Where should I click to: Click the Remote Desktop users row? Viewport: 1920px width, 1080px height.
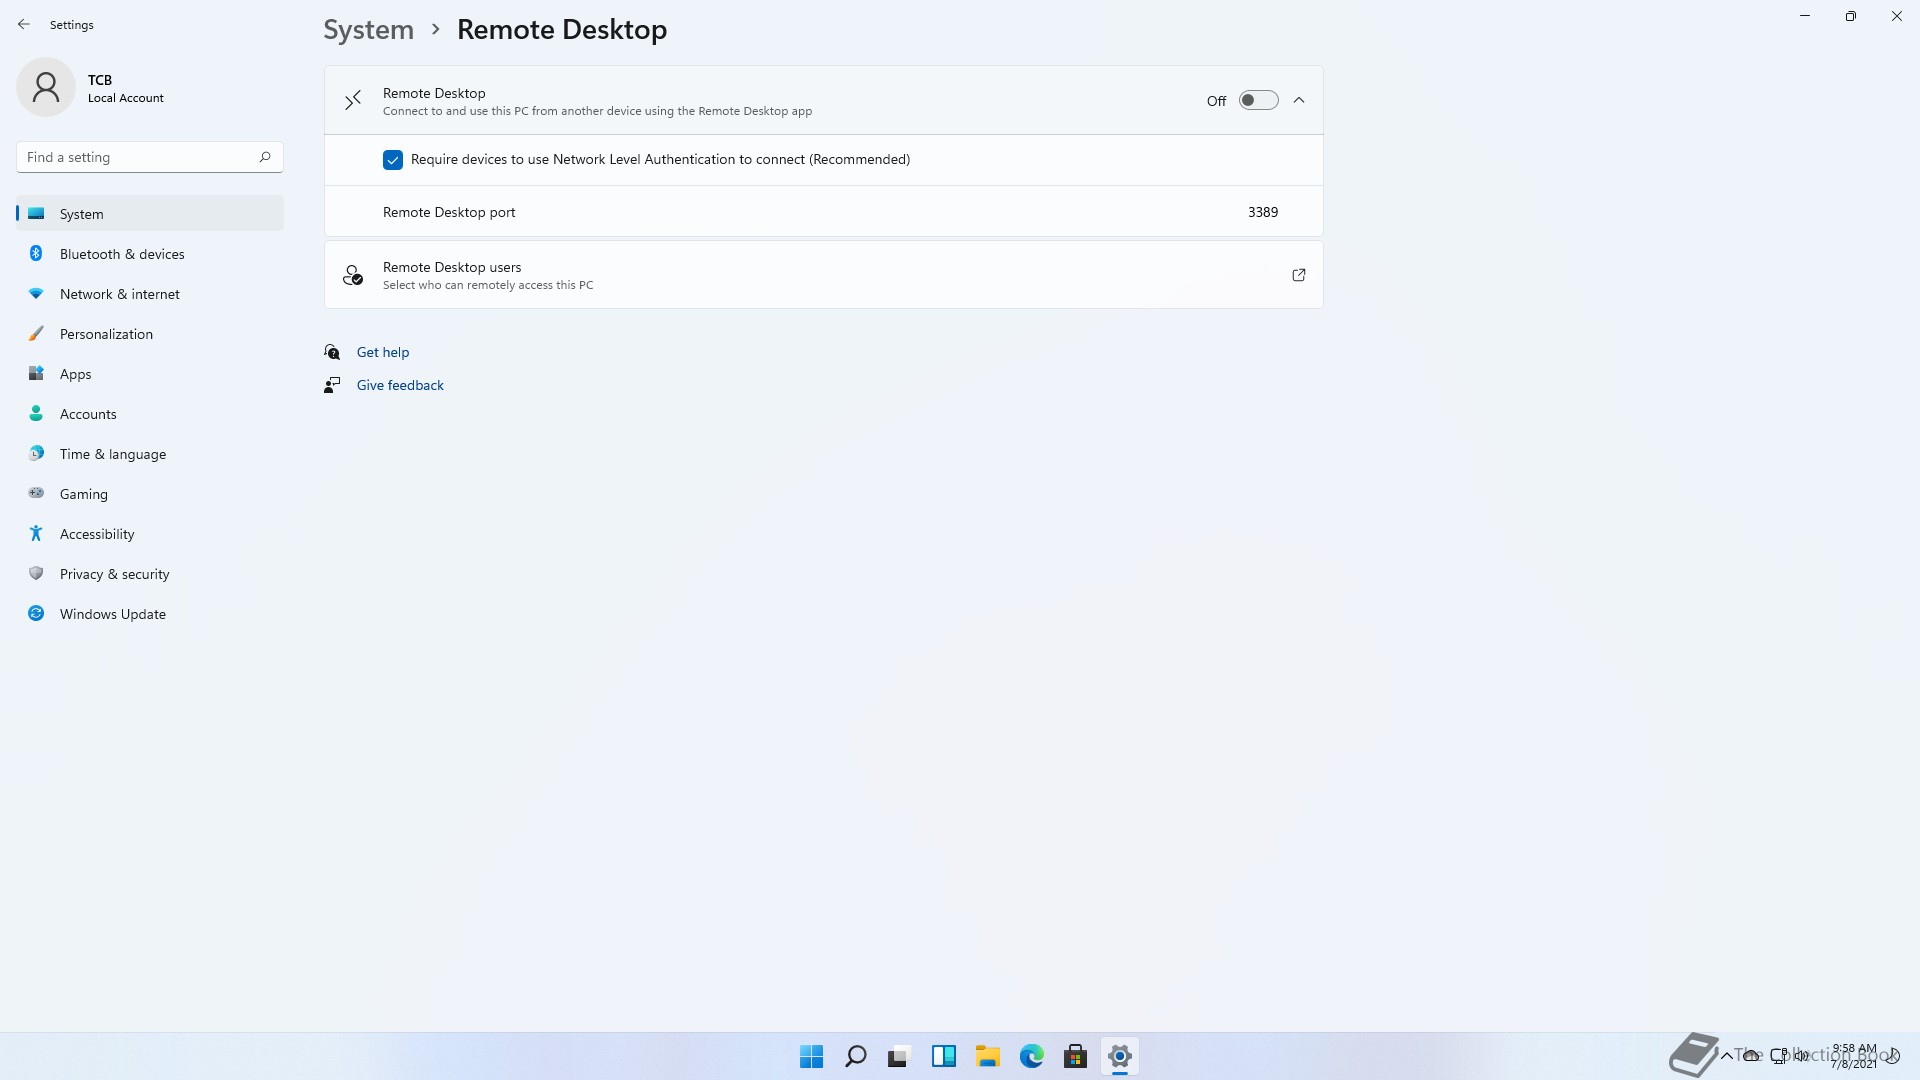tap(823, 275)
